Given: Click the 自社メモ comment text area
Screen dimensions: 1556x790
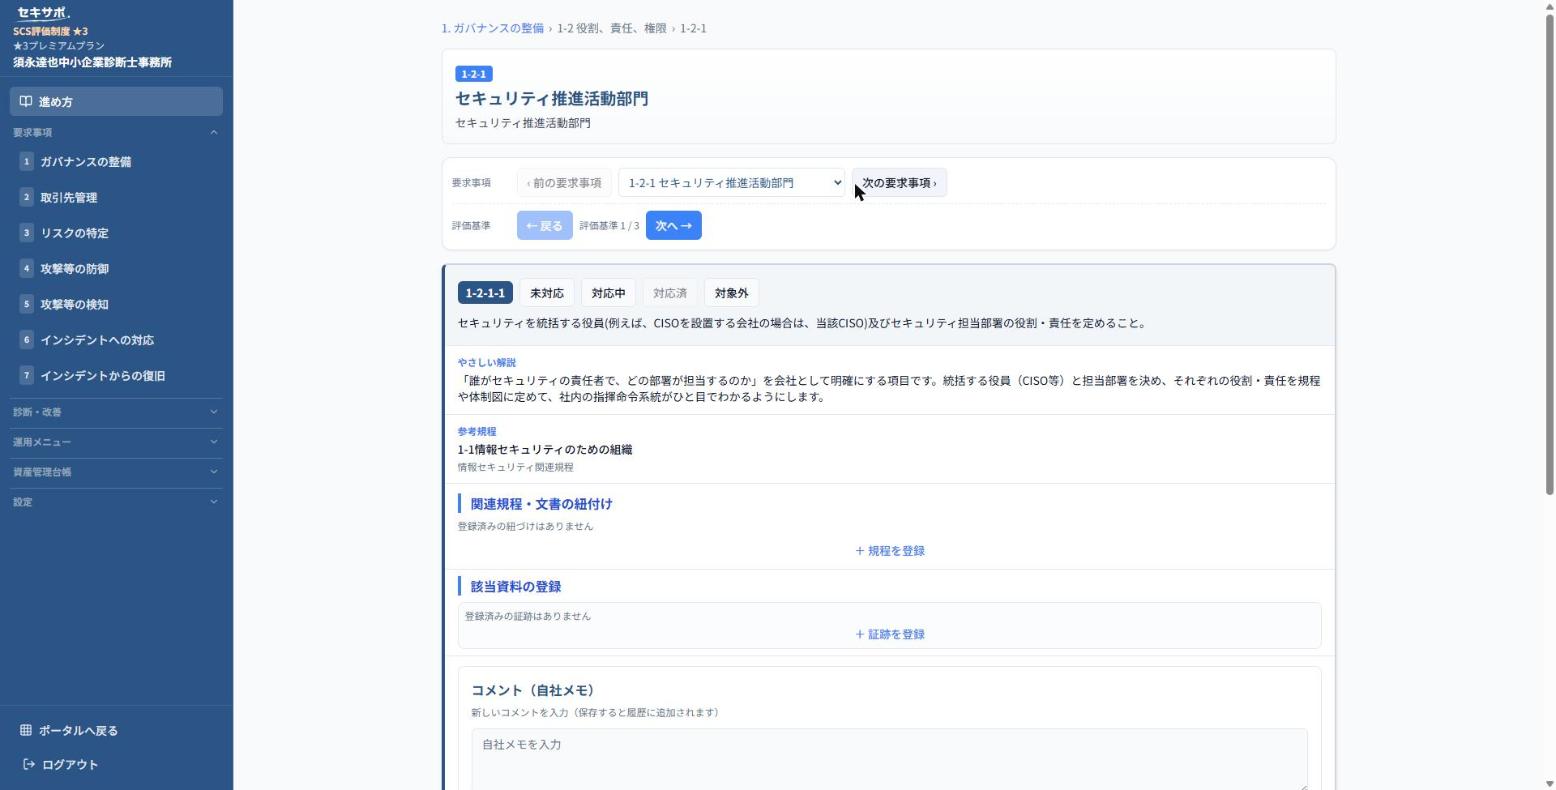Looking at the screenshot, I should (x=889, y=759).
